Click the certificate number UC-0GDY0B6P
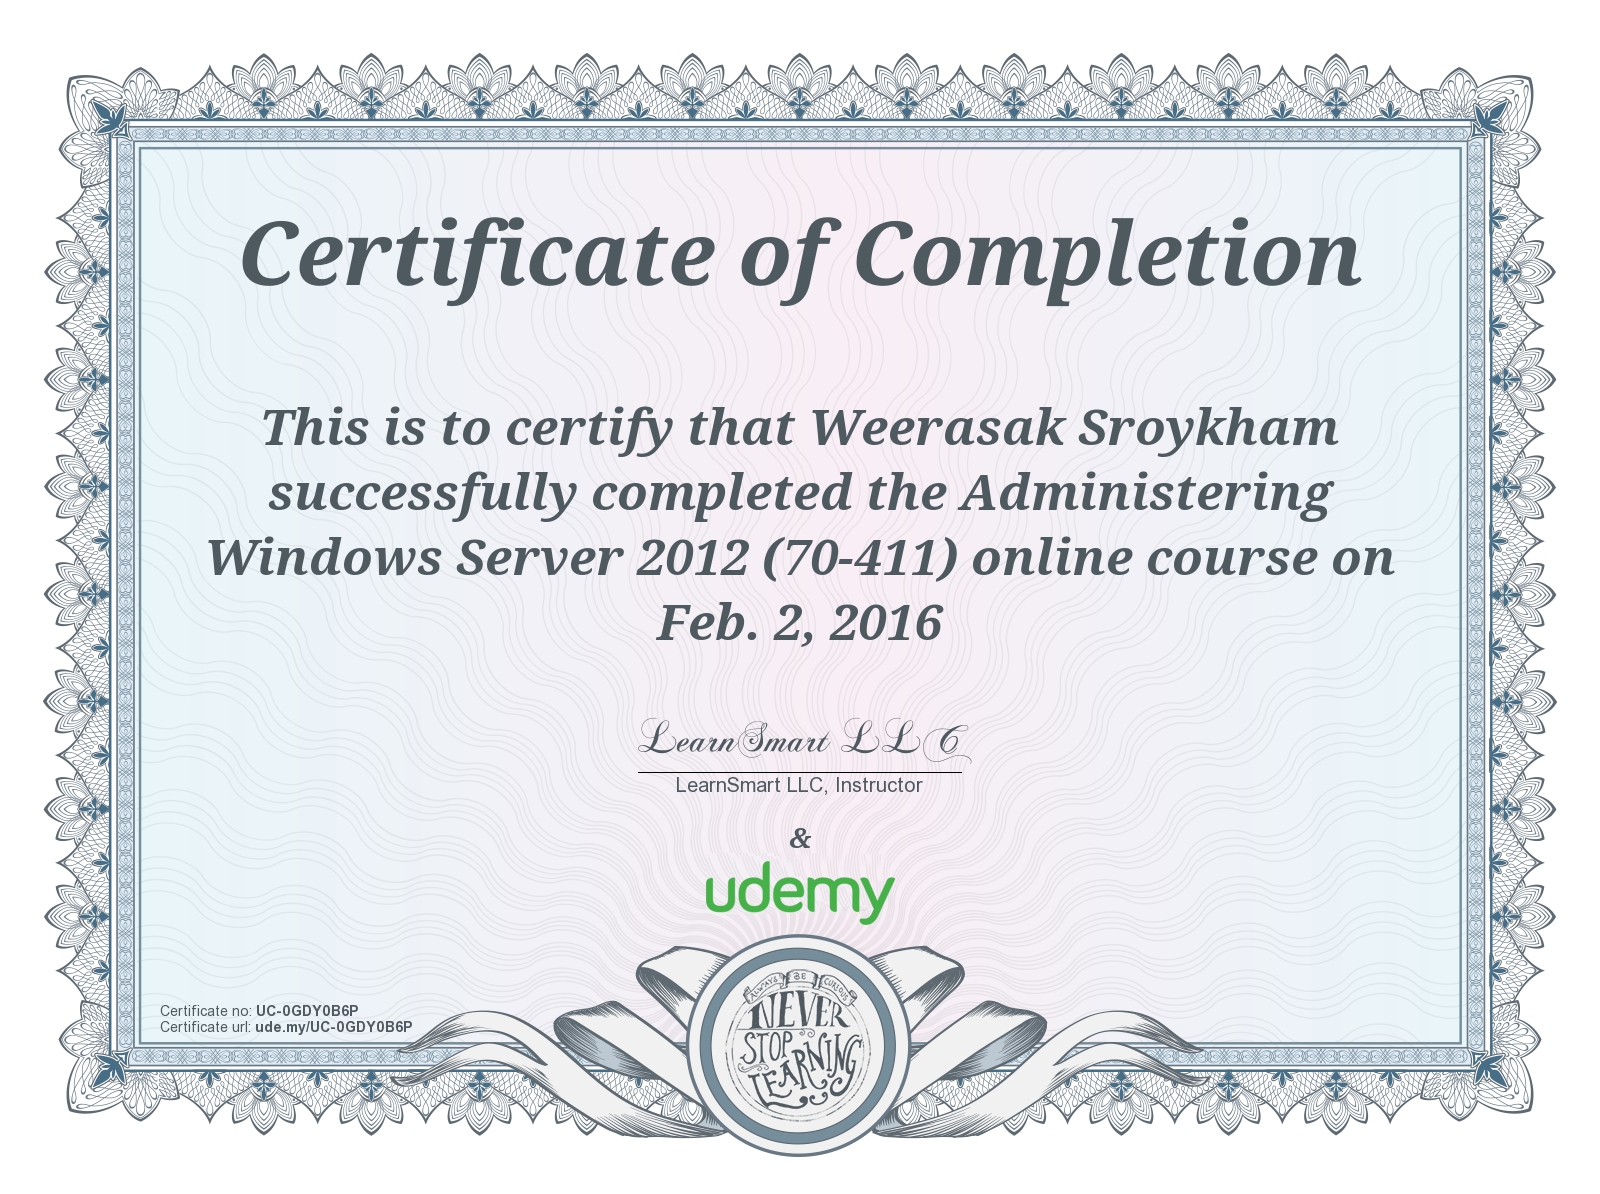 click(x=306, y=1011)
